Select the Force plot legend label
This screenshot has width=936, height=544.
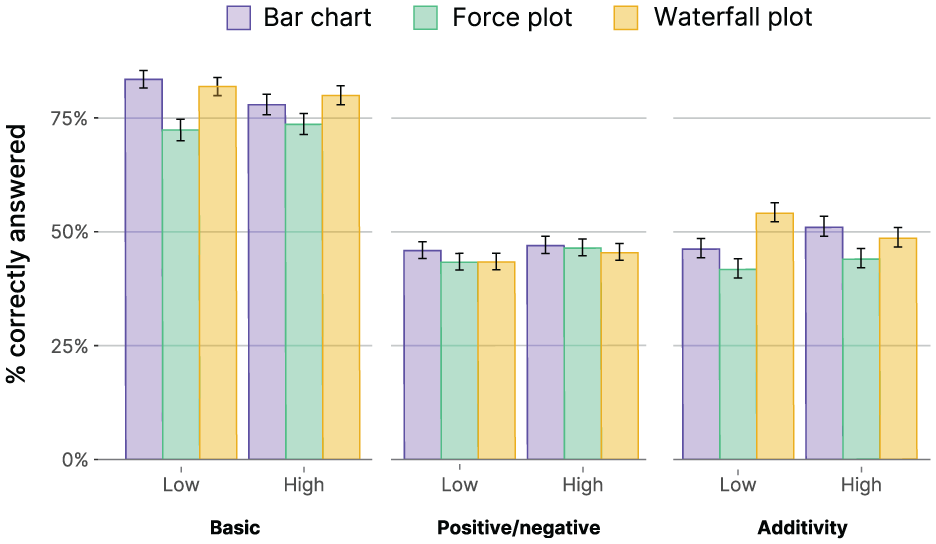click(512, 17)
